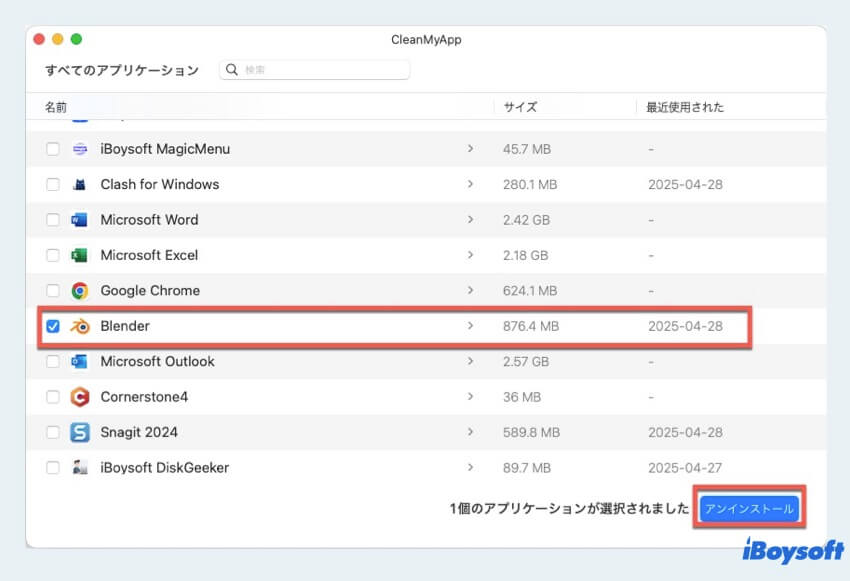
Task: Sort by the 最近使用された column header
Action: 685,107
